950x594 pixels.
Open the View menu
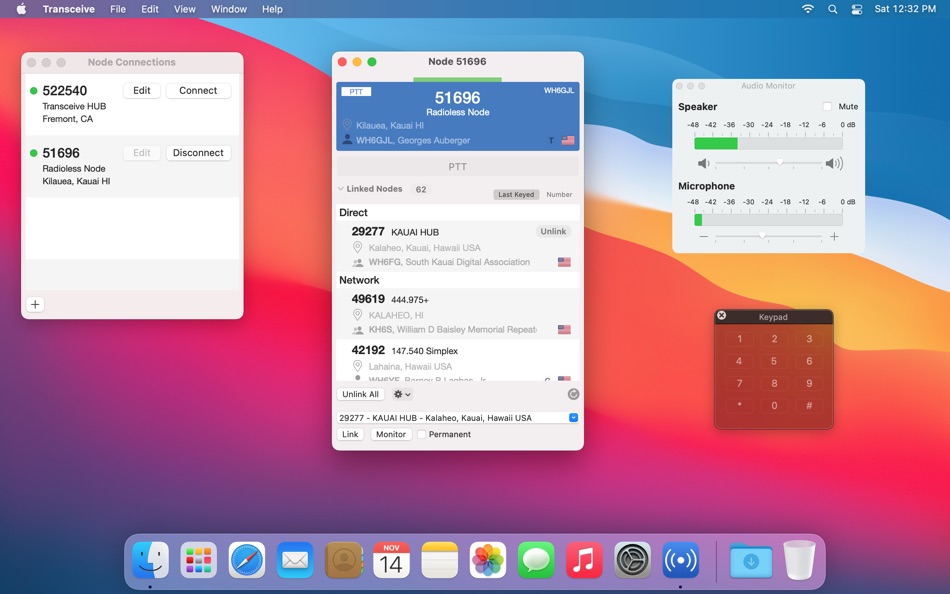pos(185,9)
